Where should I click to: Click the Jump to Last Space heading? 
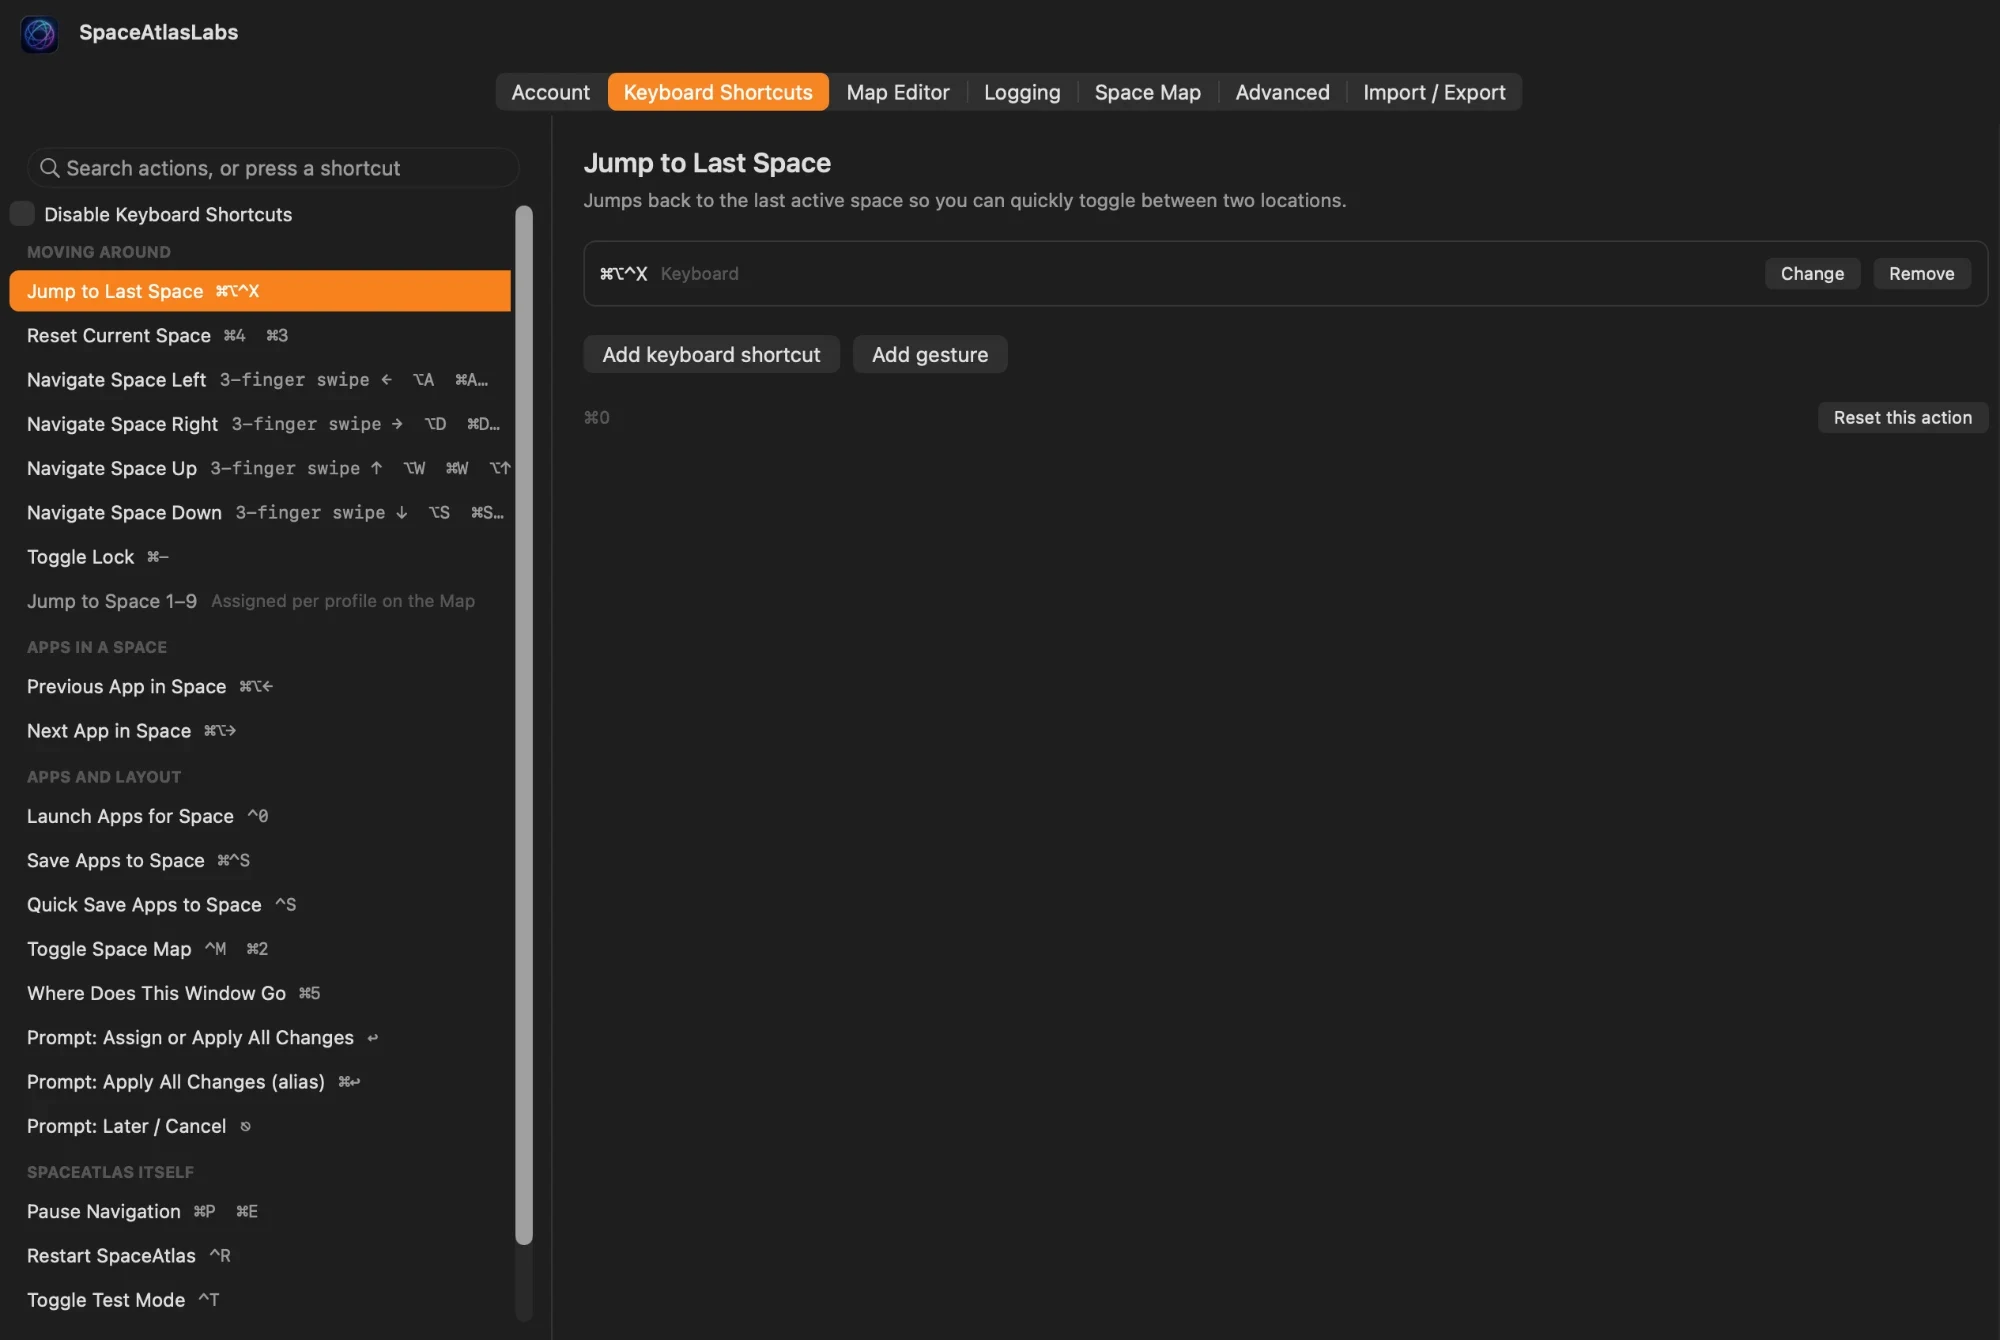(x=707, y=163)
